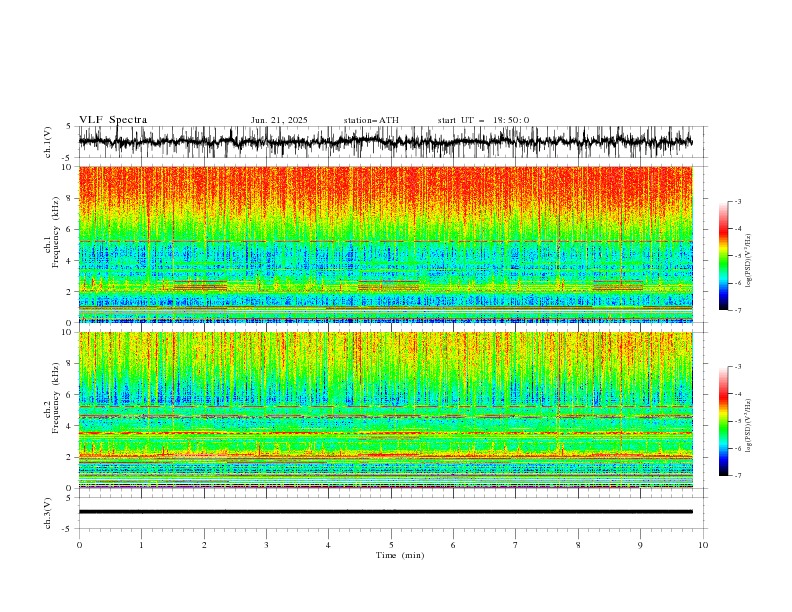Click the "VLF Spectra" plot title
Screen dimensions: 792x612
(113, 120)
